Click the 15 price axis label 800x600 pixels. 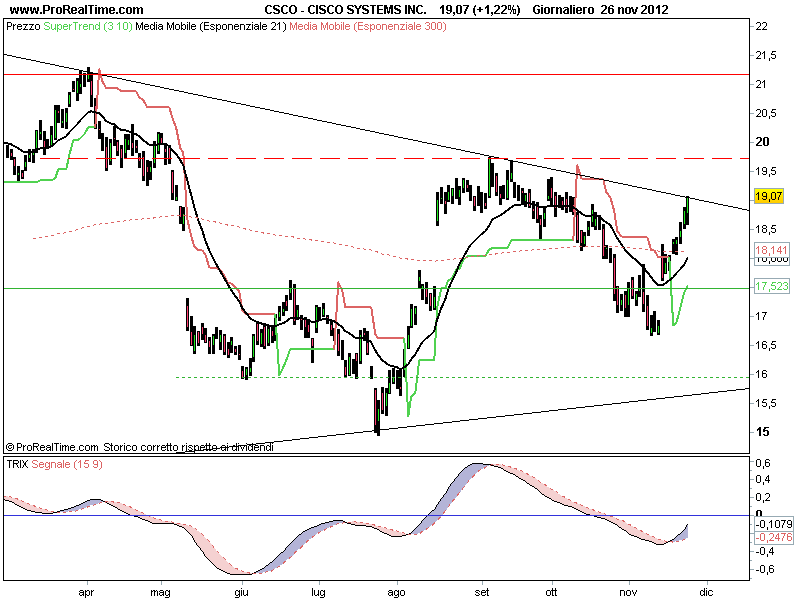[x=762, y=432]
